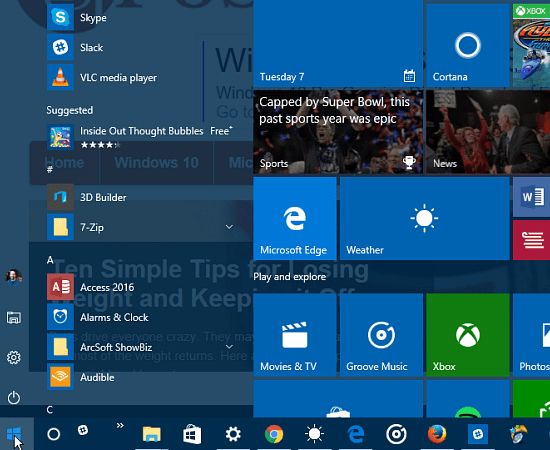550x450 pixels.
Task: Open the Sports news tile
Action: tap(338, 132)
